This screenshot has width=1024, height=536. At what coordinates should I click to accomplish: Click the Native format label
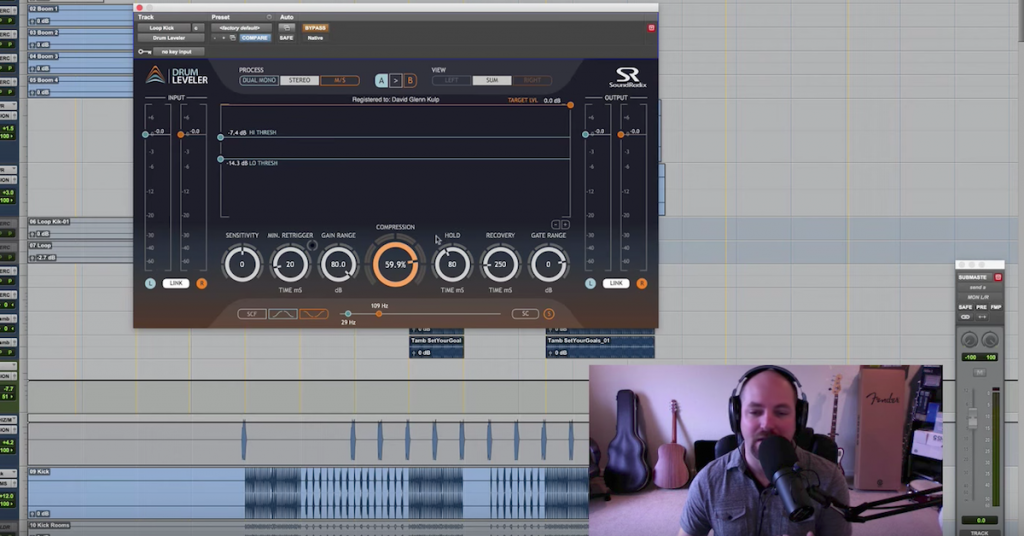coord(315,38)
